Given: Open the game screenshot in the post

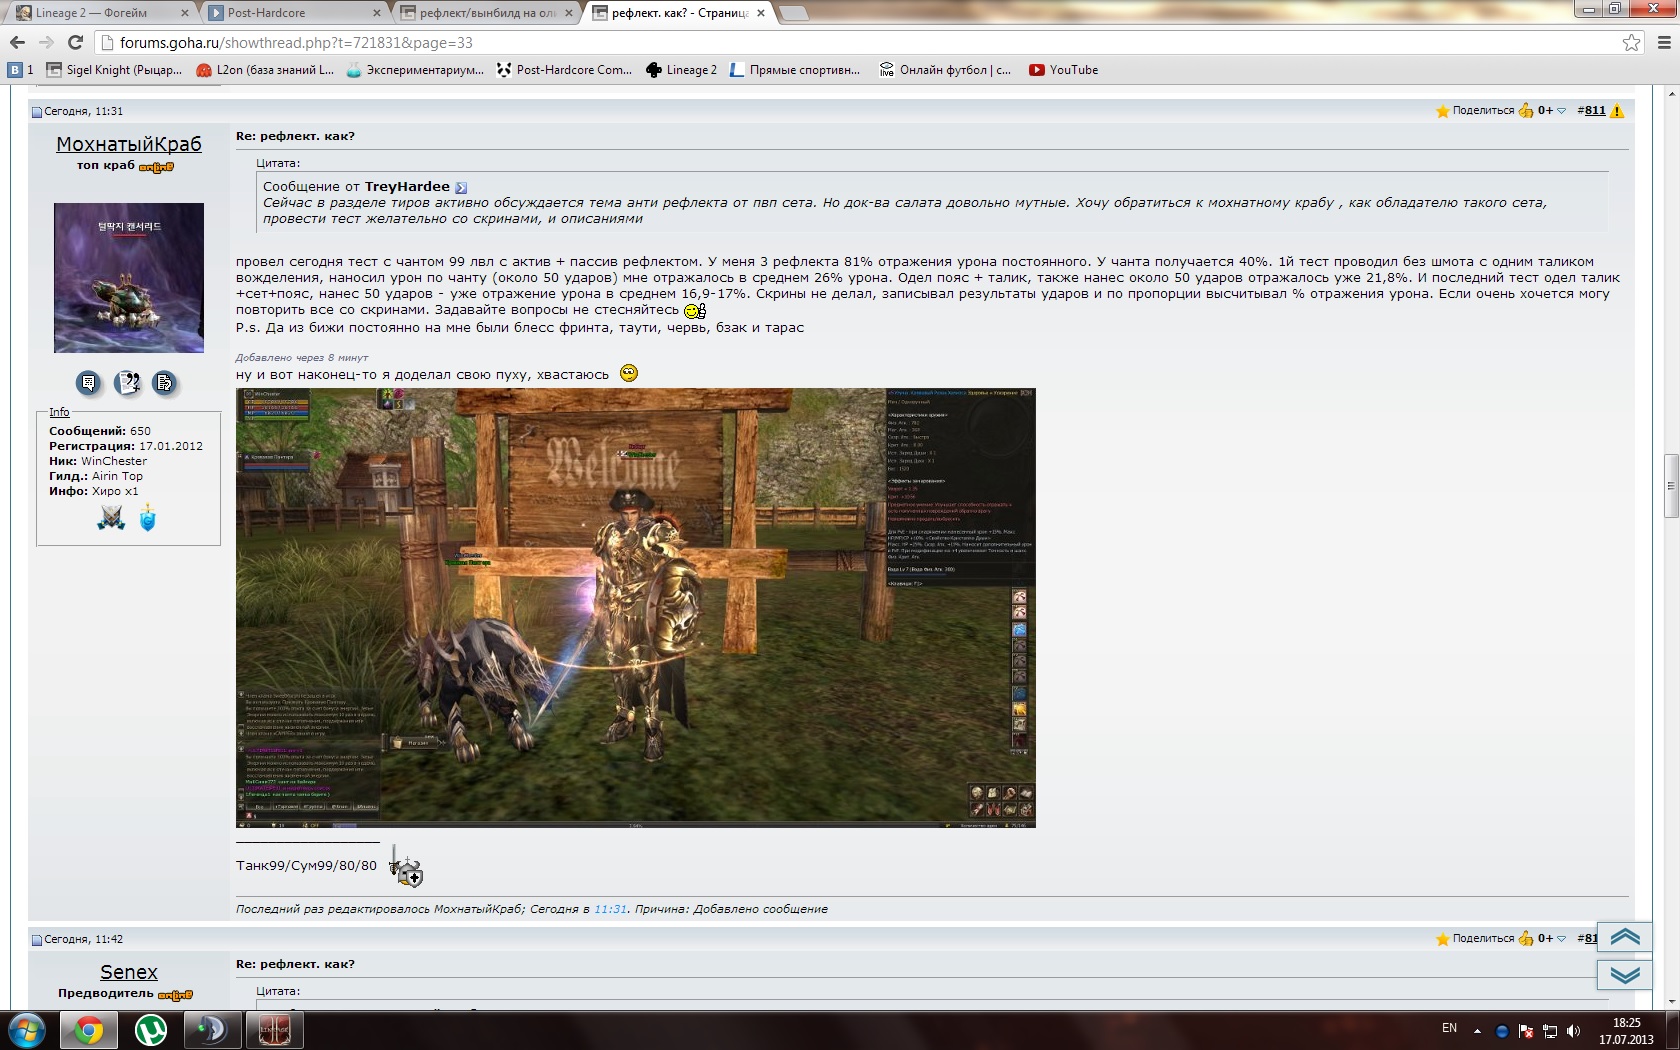Looking at the screenshot, I should point(636,608).
